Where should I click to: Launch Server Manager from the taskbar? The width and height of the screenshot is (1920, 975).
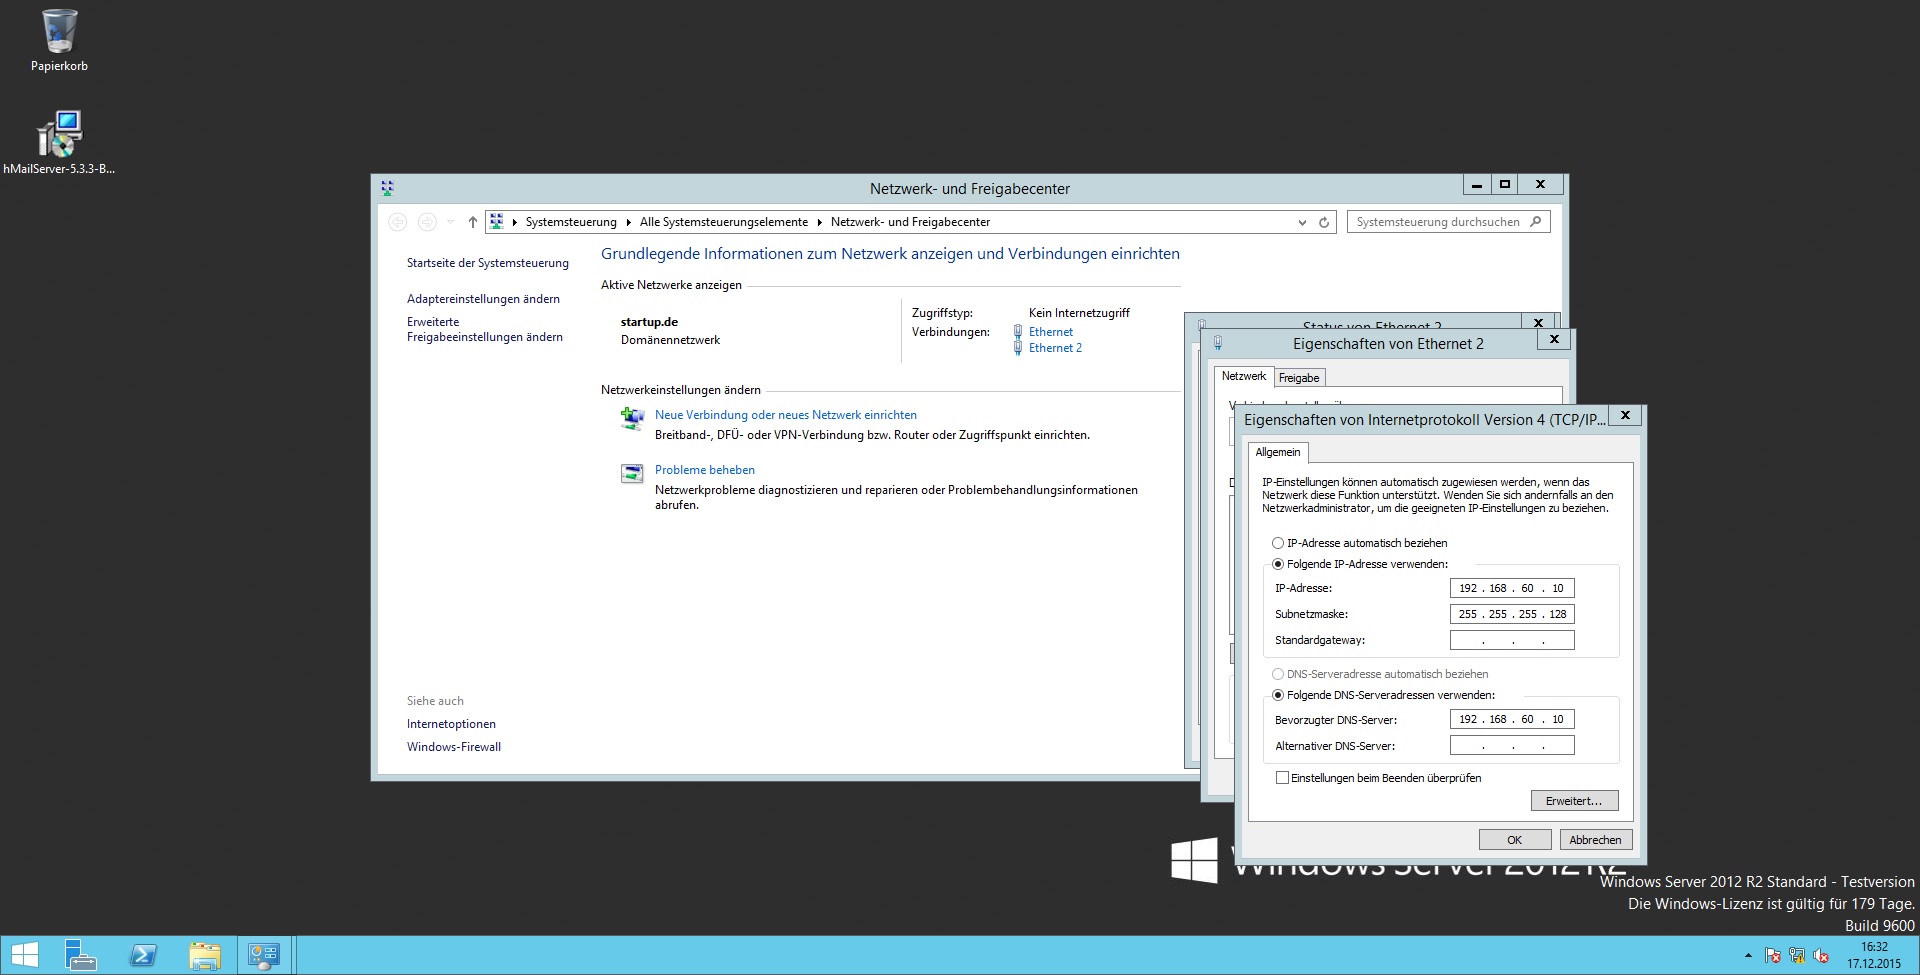click(x=80, y=955)
